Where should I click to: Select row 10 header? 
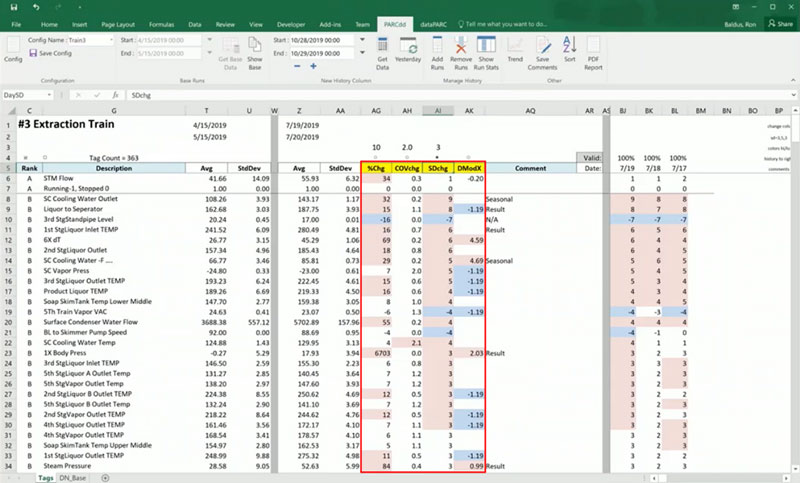pyautogui.click(x=8, y=219)
